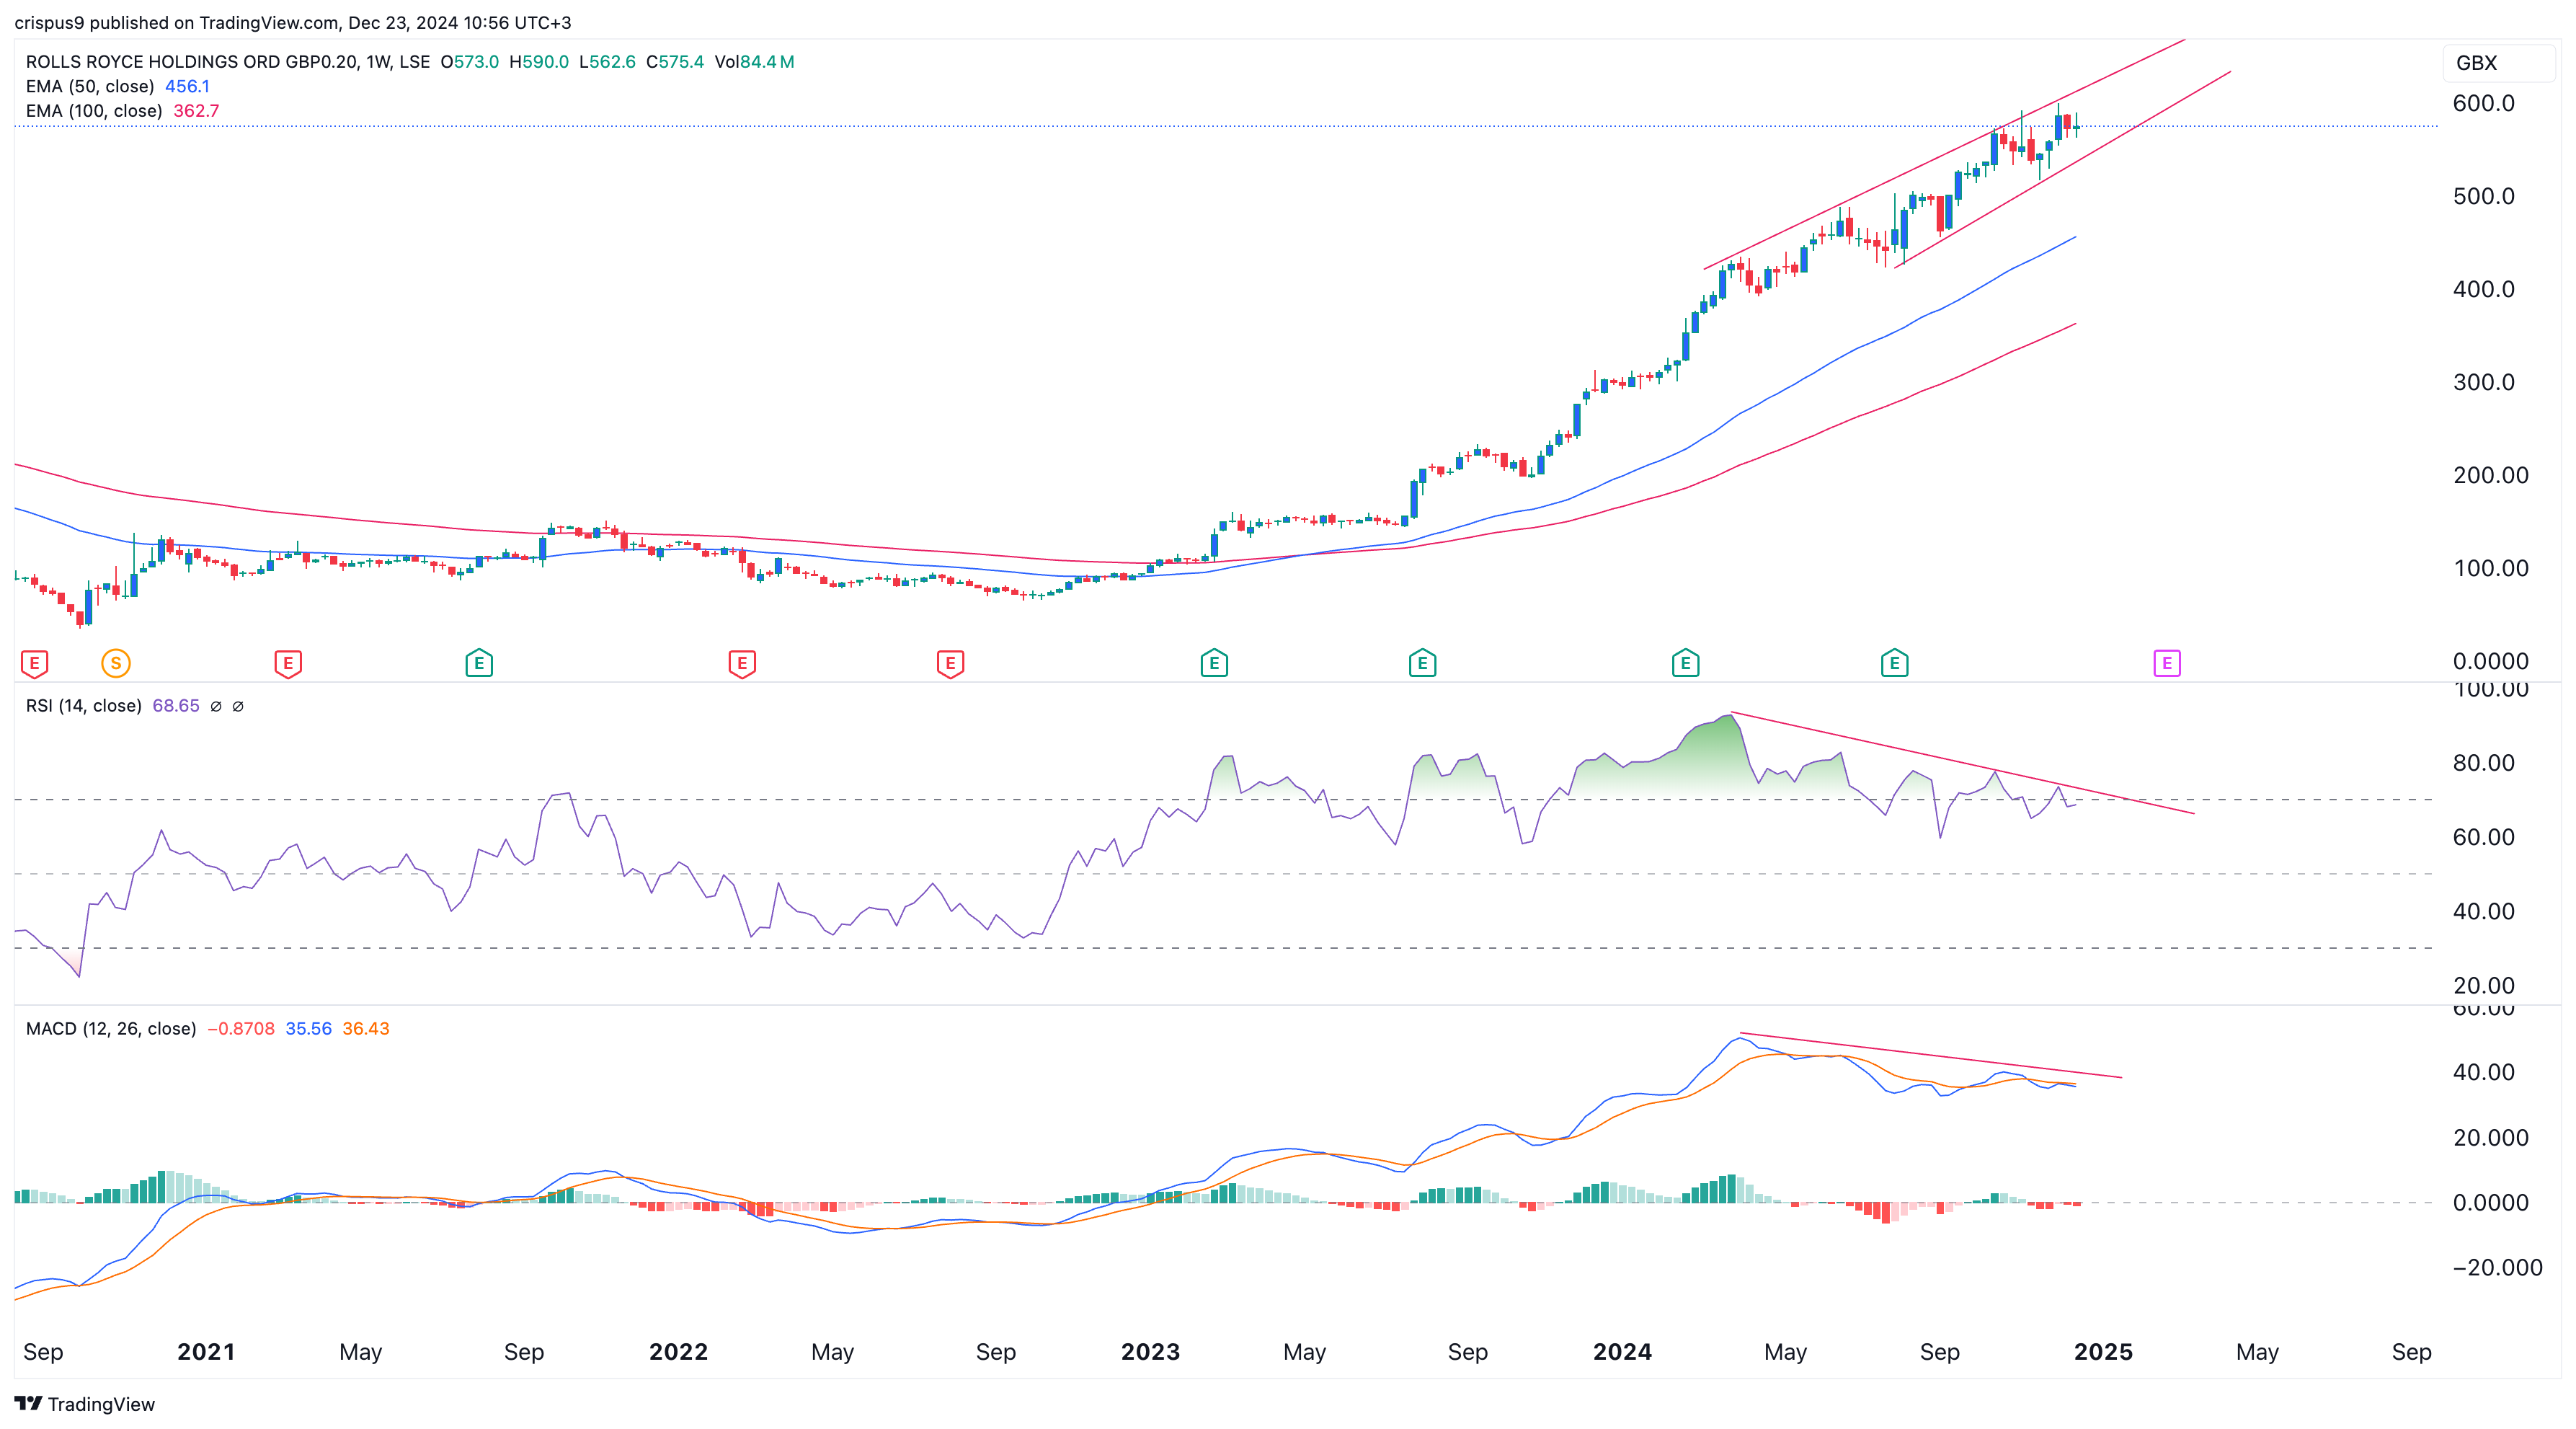
Task: Click the 2024 label on the time axis
Action: click(x=1622, y=1351)
